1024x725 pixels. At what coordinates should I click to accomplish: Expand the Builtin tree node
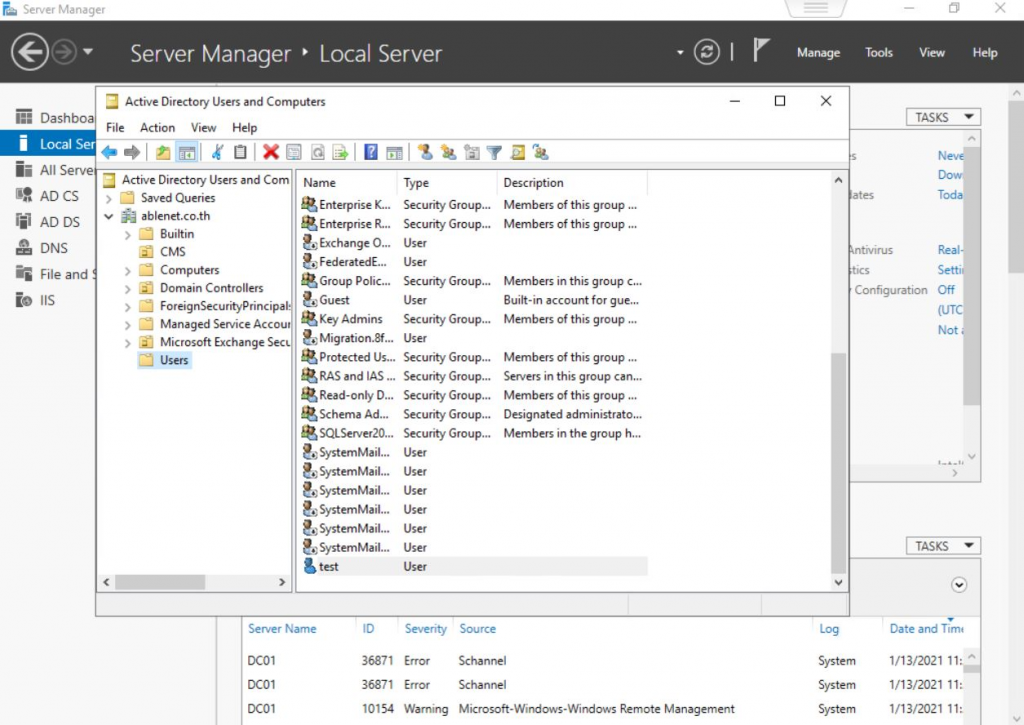pos(127,234)
